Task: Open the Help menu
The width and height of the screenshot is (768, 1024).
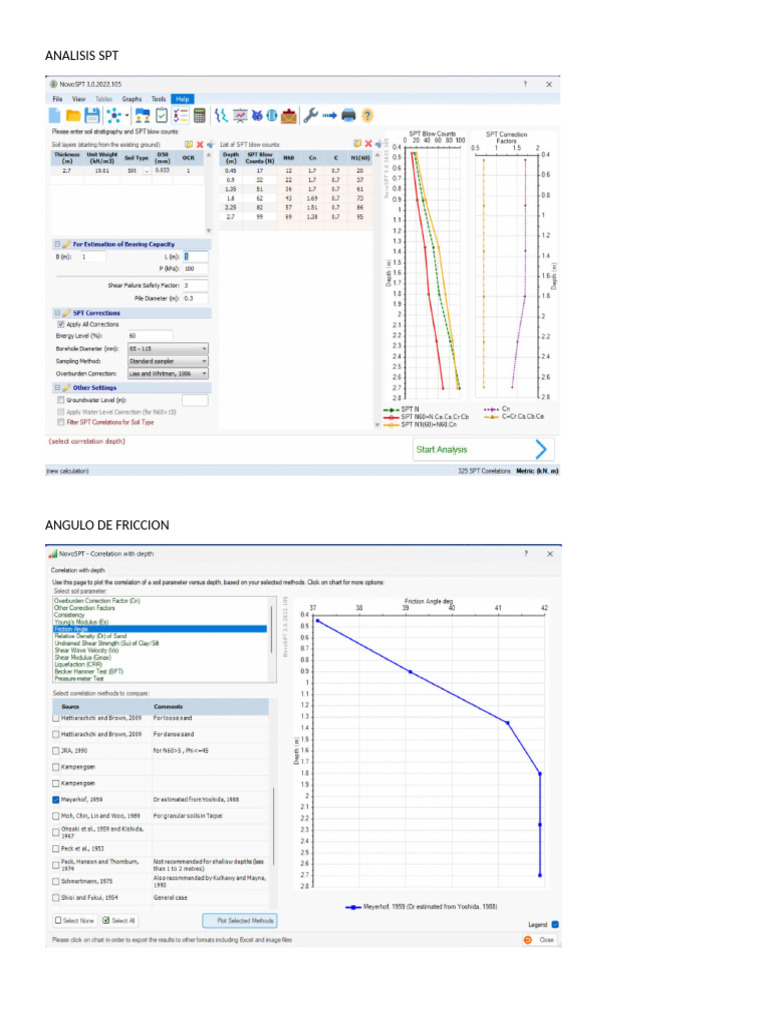Action: (x=182, y=99)
